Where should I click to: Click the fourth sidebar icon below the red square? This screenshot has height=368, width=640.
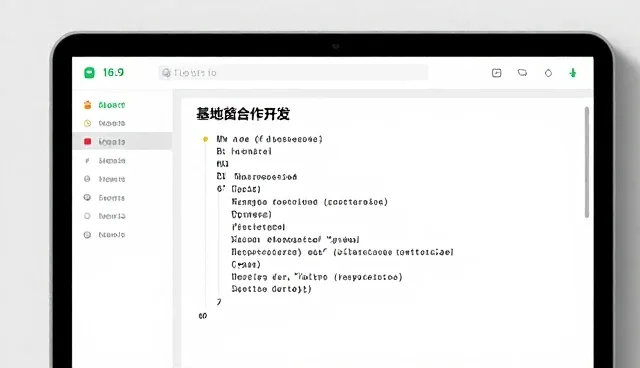(87, 161)
